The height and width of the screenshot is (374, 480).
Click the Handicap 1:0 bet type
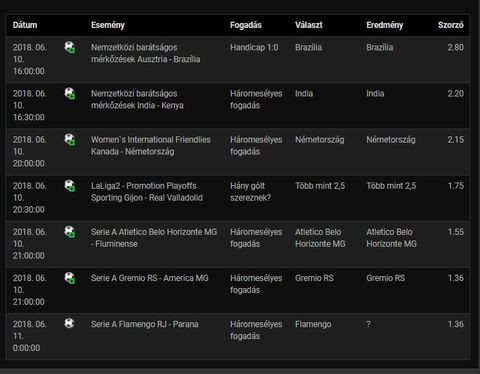tap(254, 47)
